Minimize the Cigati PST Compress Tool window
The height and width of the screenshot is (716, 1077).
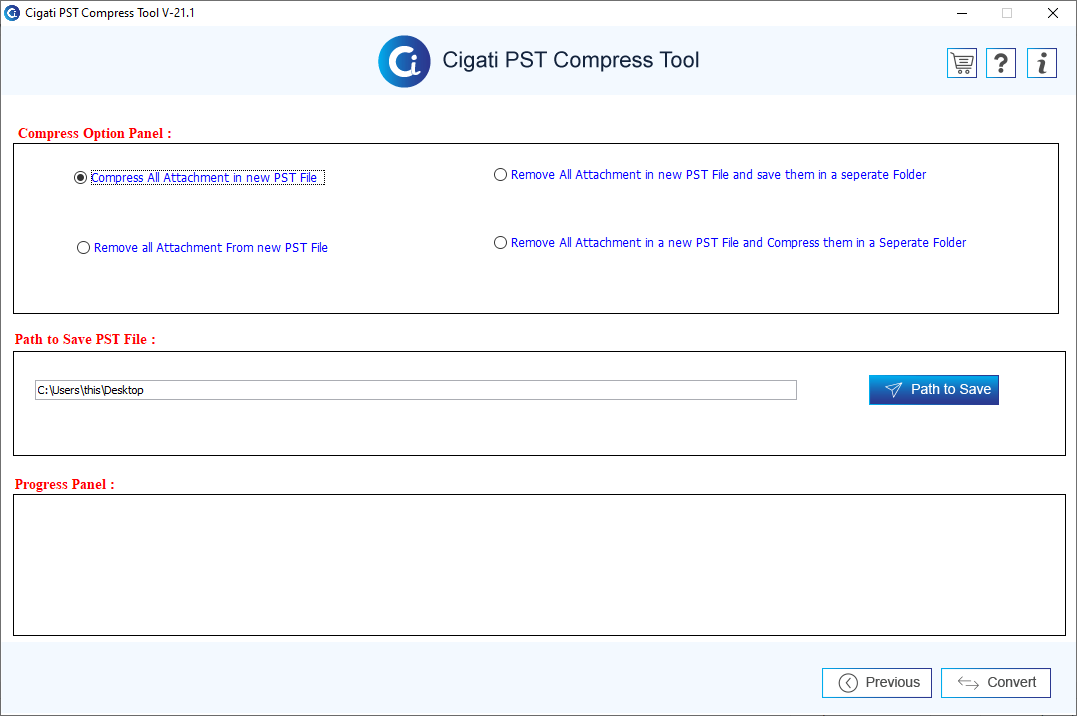coord(962,13)
